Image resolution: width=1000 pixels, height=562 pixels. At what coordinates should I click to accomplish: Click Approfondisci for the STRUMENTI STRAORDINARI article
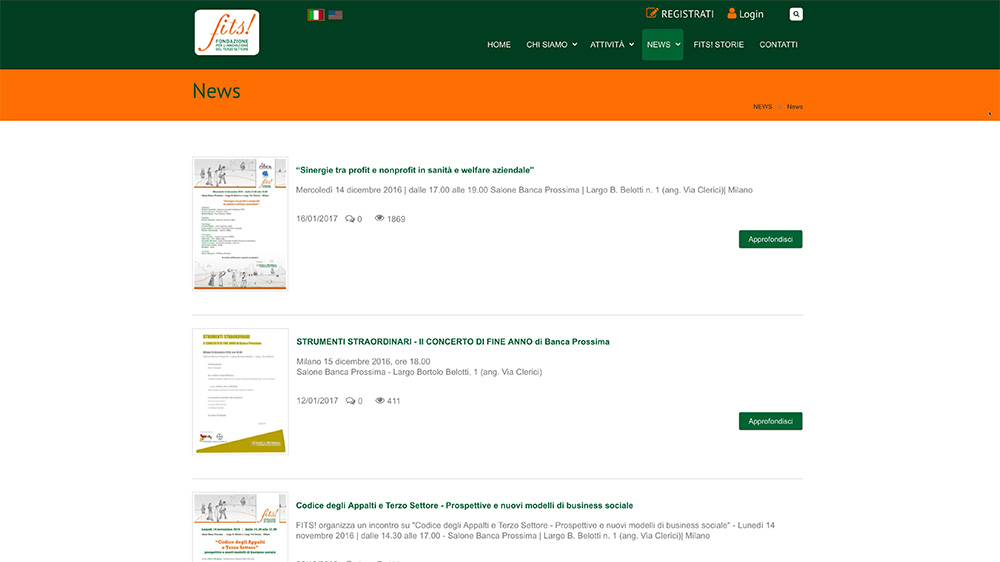click(x=770, y=421)
